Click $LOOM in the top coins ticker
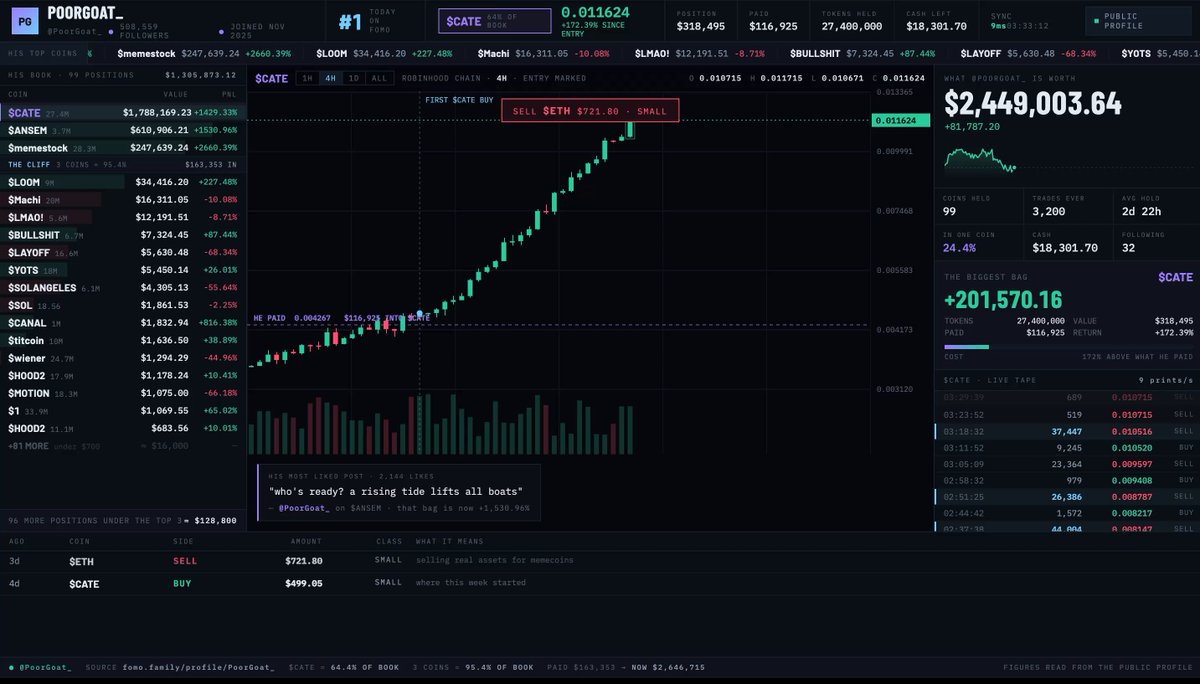Image resolution: width=1200 pixels, height=684 pixels. 384,52
